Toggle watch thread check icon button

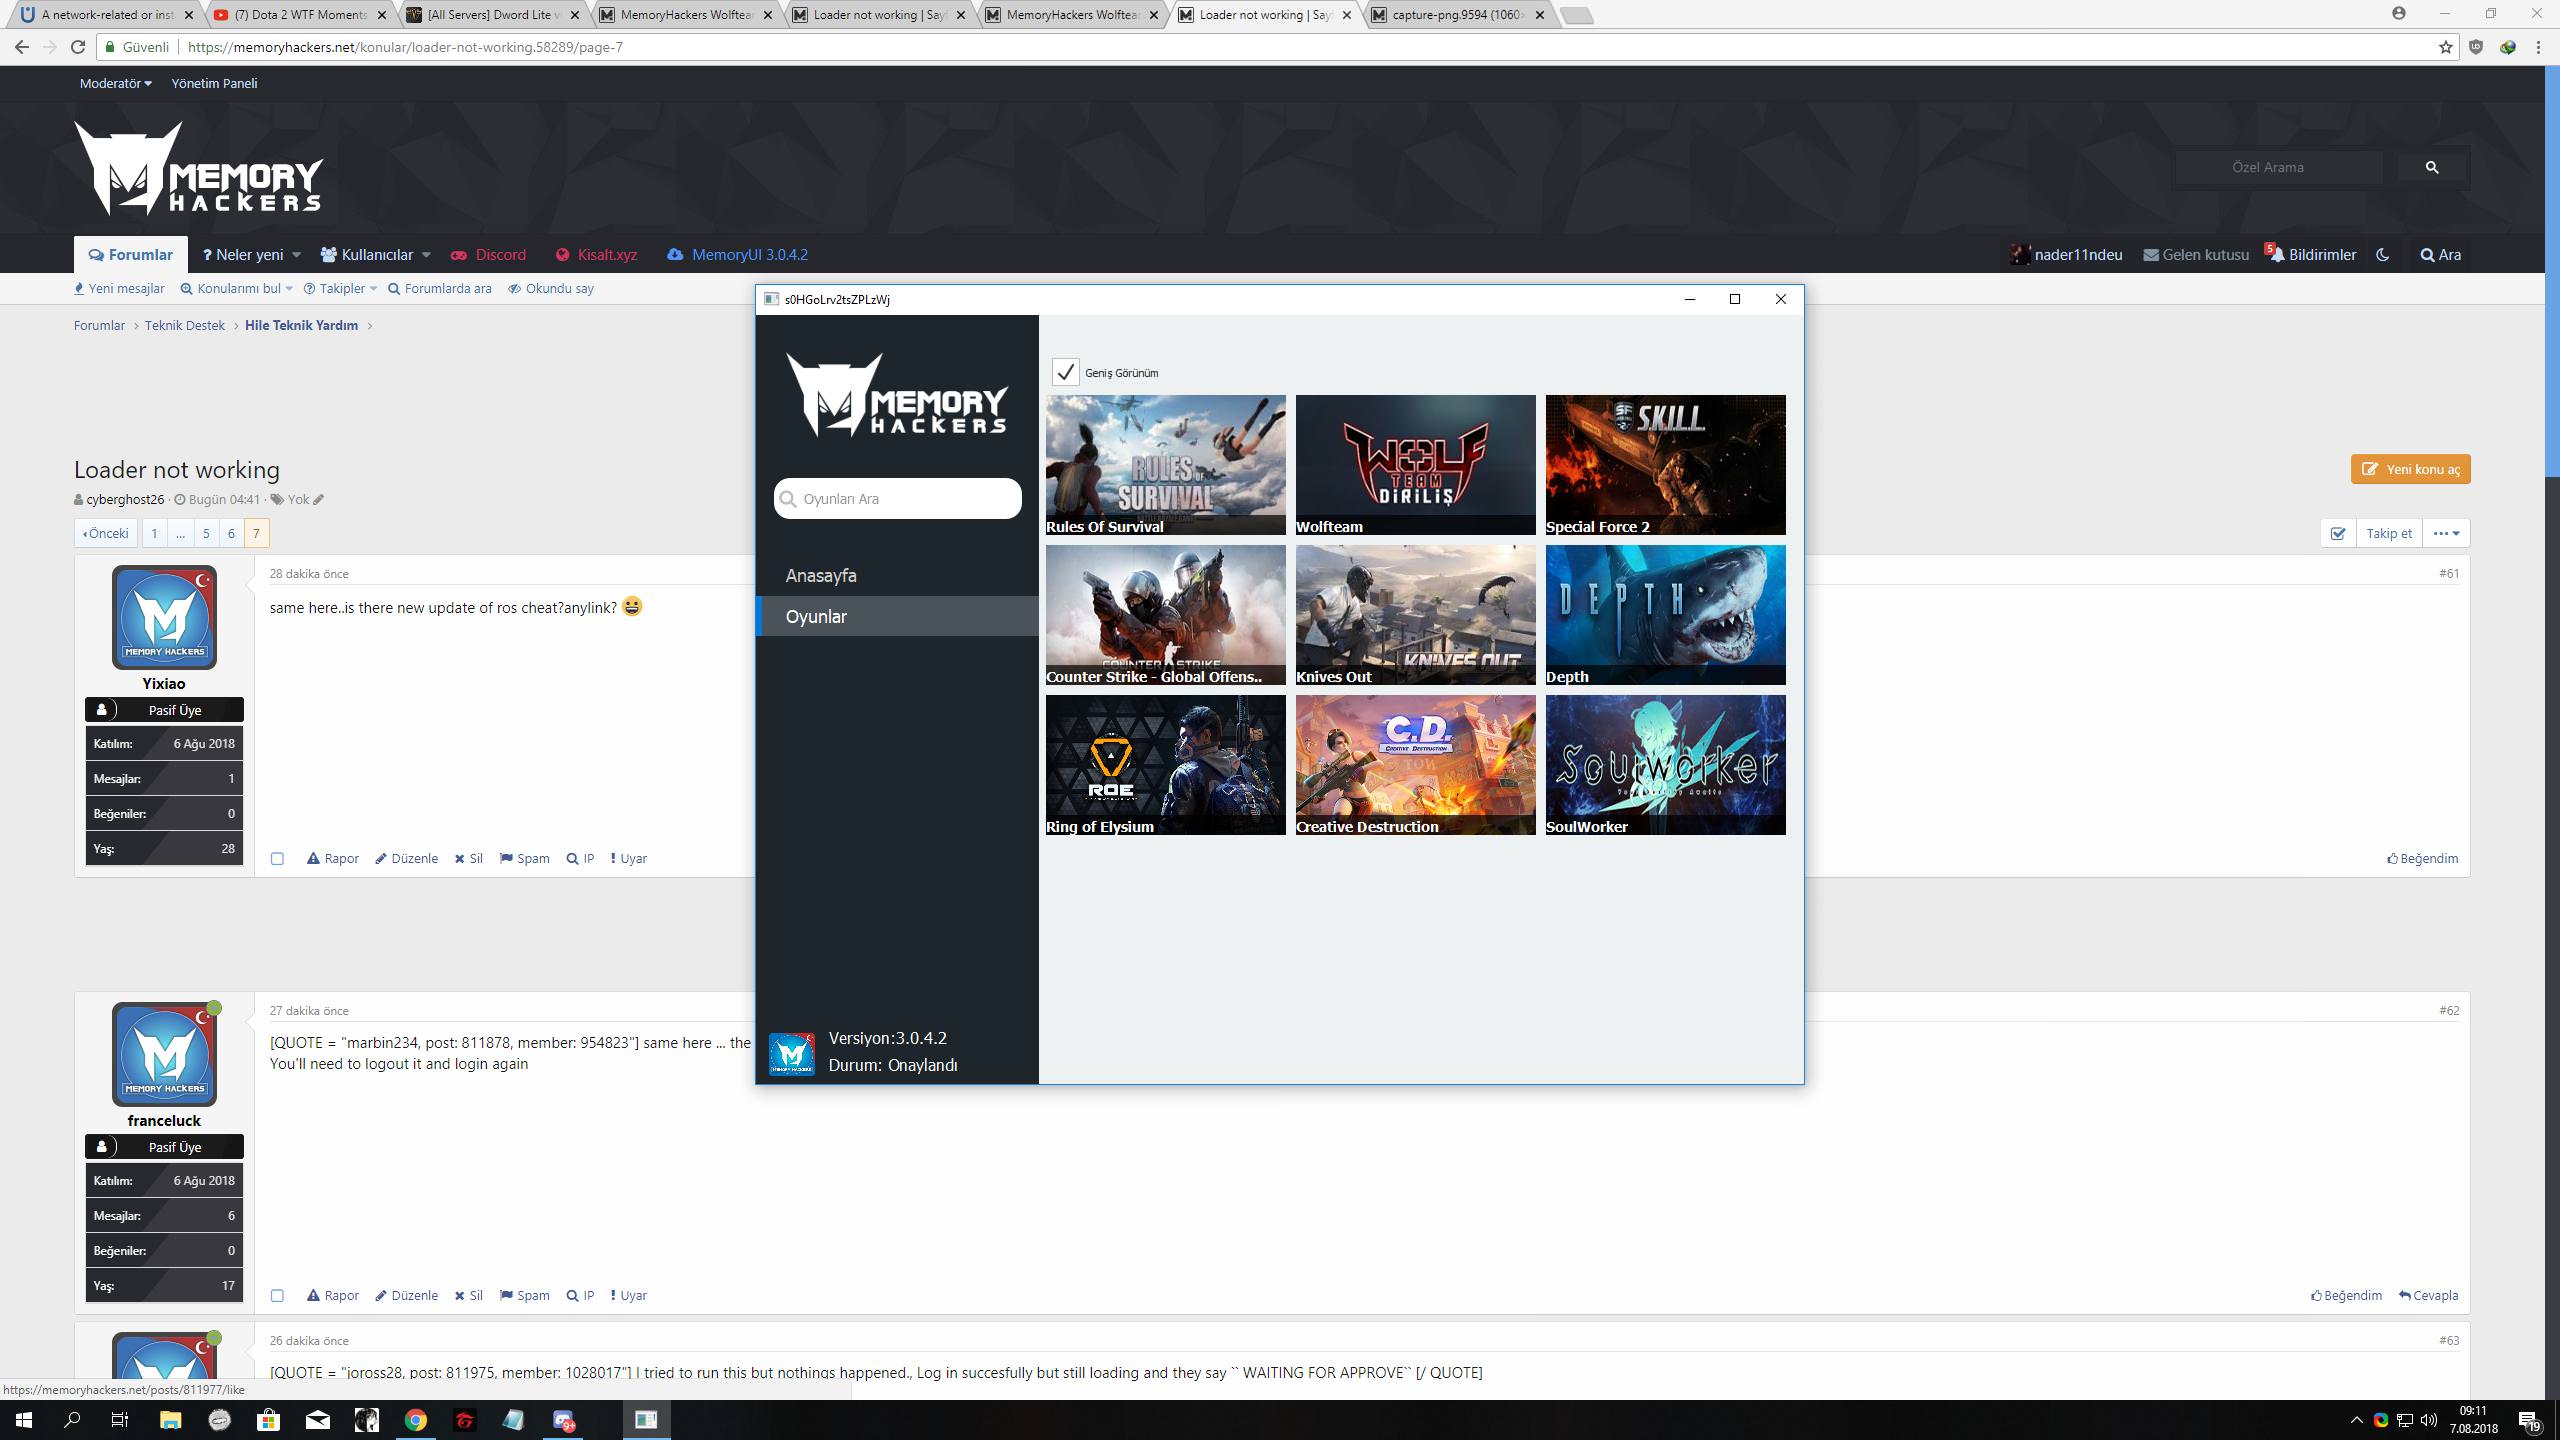(x=2338, y=533)
